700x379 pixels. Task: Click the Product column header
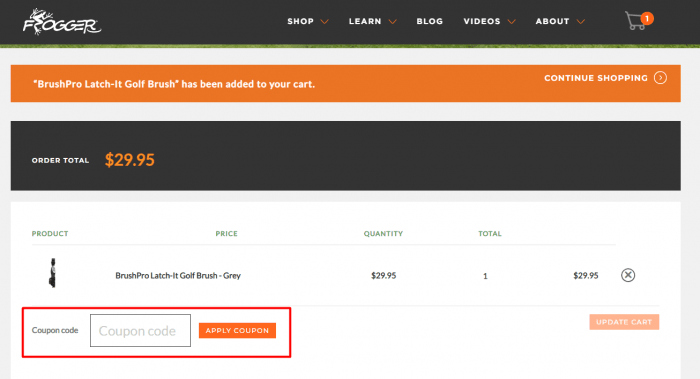pyautogui.click(x=50, y=233)
